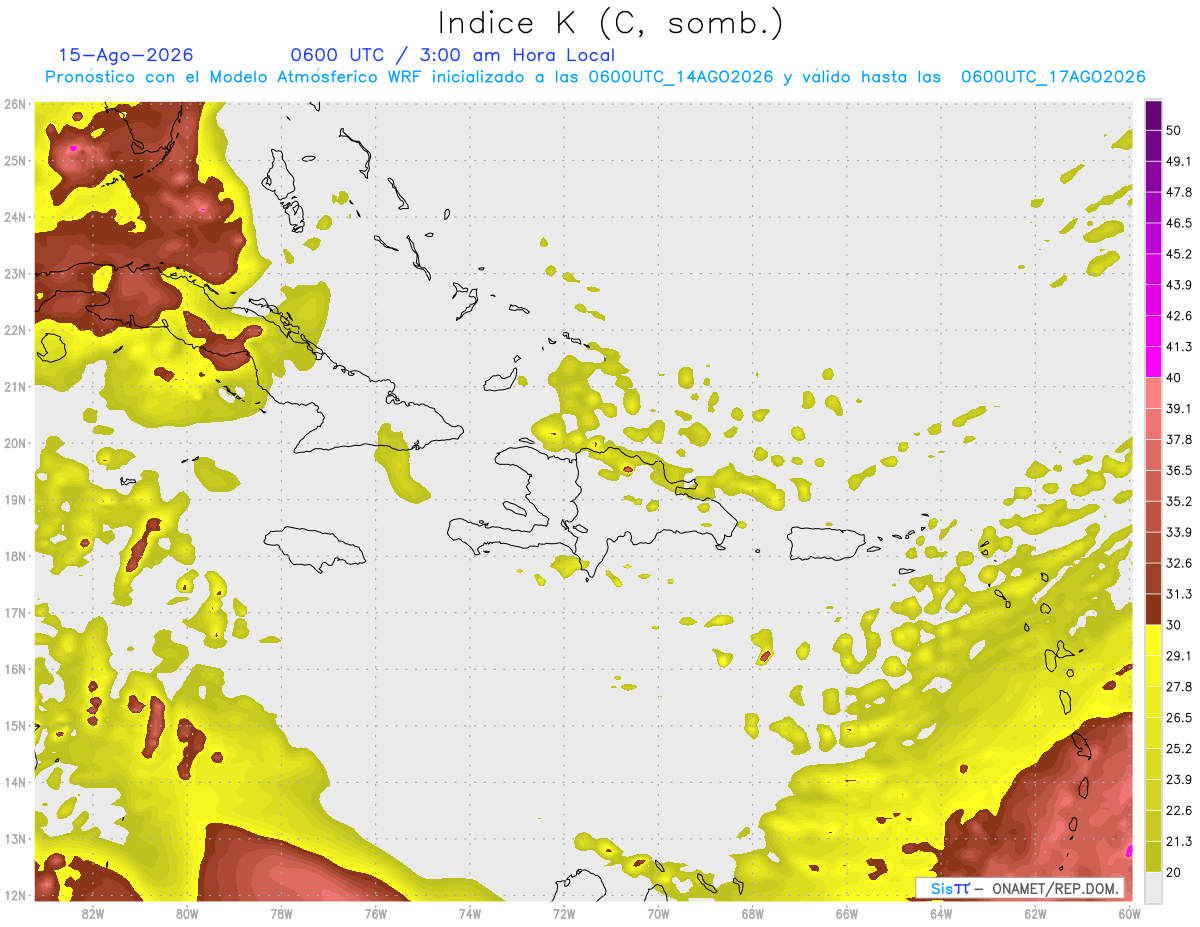Pick the magenta swatch between 40 and 41.3

1153,362
